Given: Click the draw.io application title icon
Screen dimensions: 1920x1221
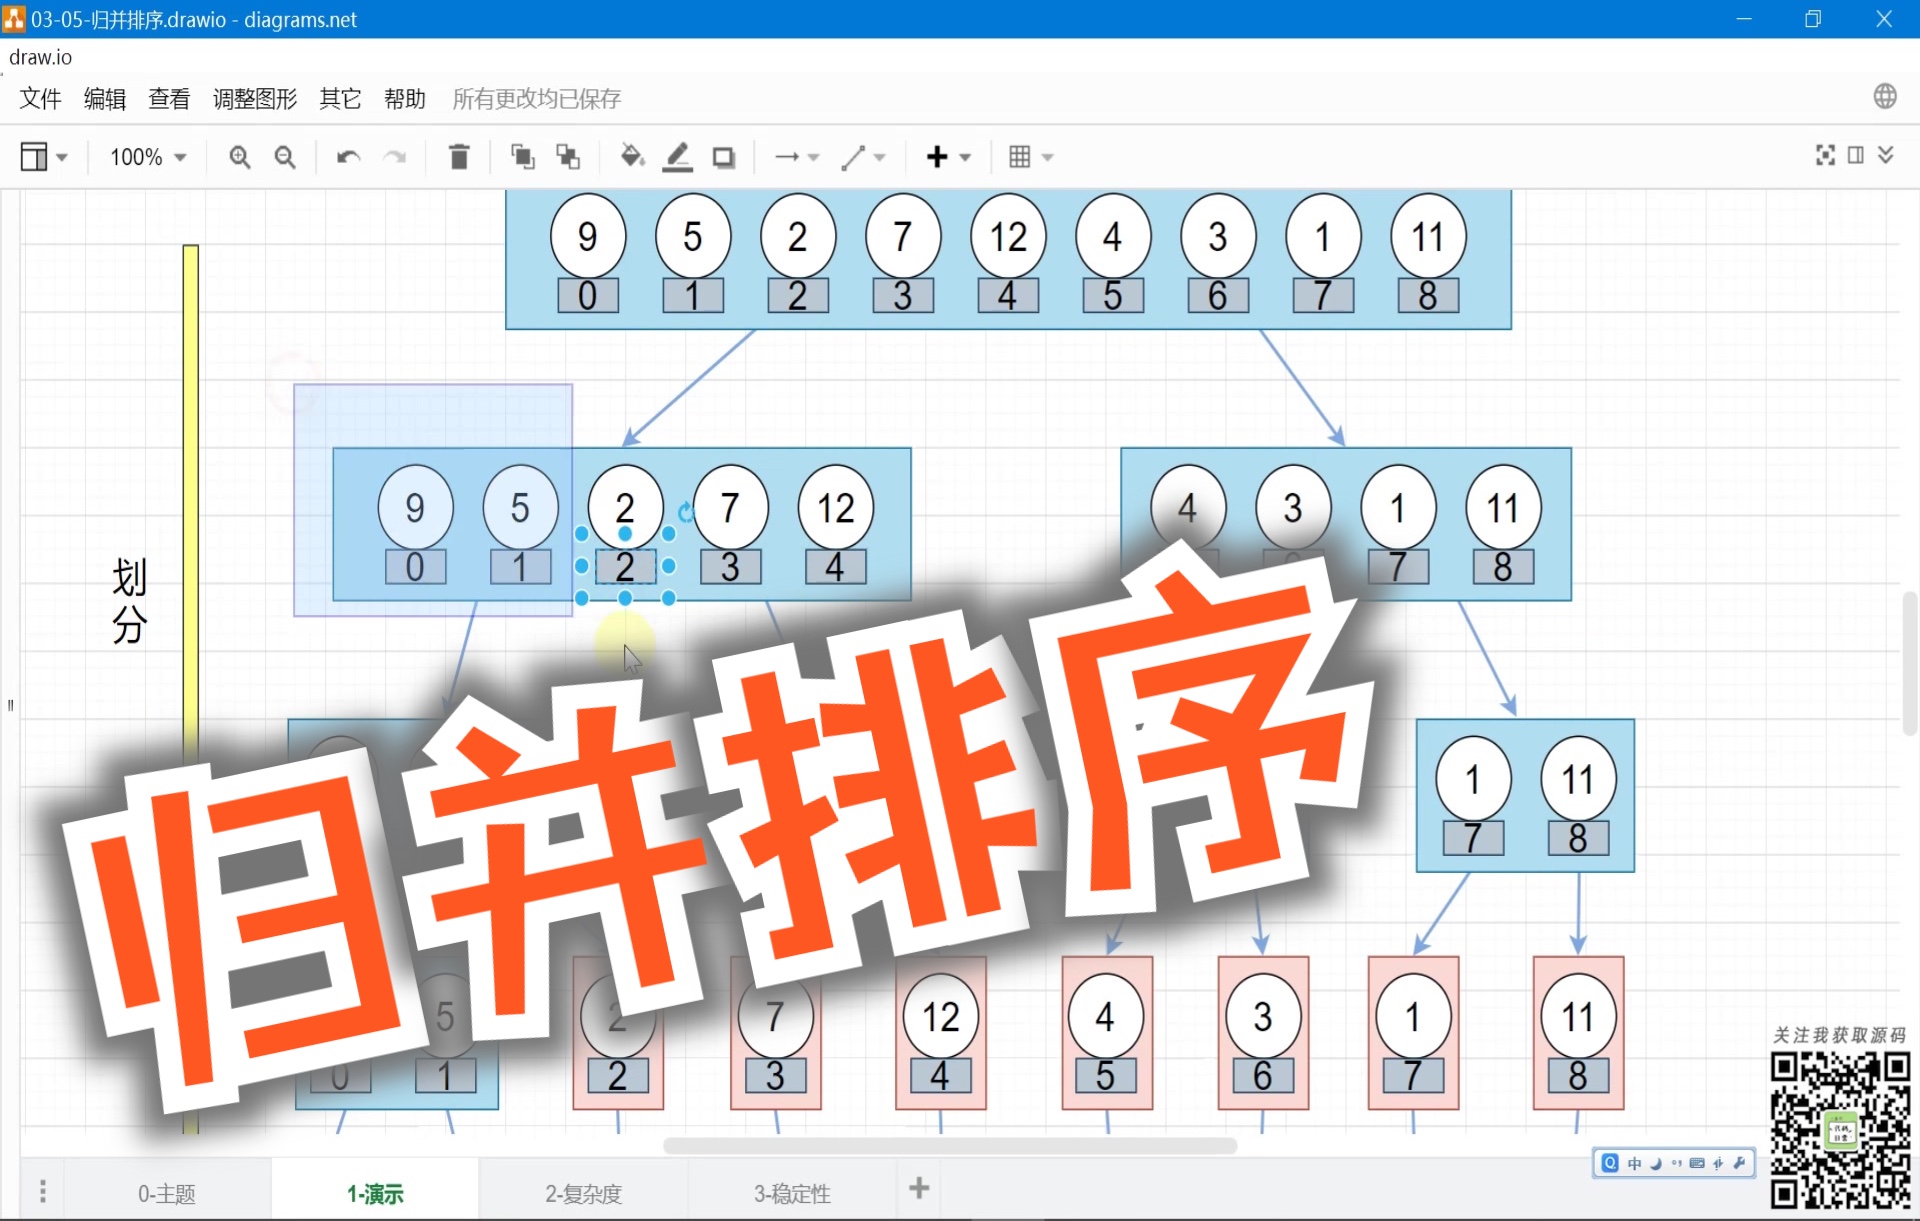Looking at the screenshot, I should click(x=13, y=19).
